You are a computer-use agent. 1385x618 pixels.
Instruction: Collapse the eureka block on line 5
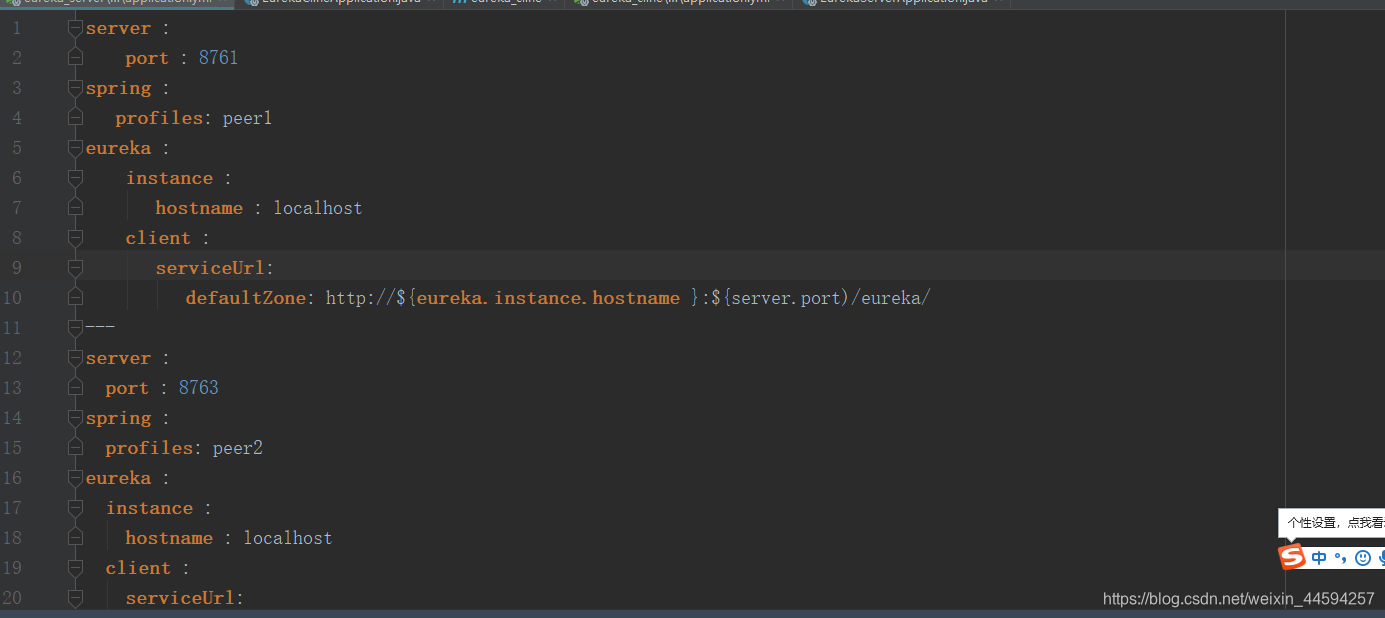point(75,148)
